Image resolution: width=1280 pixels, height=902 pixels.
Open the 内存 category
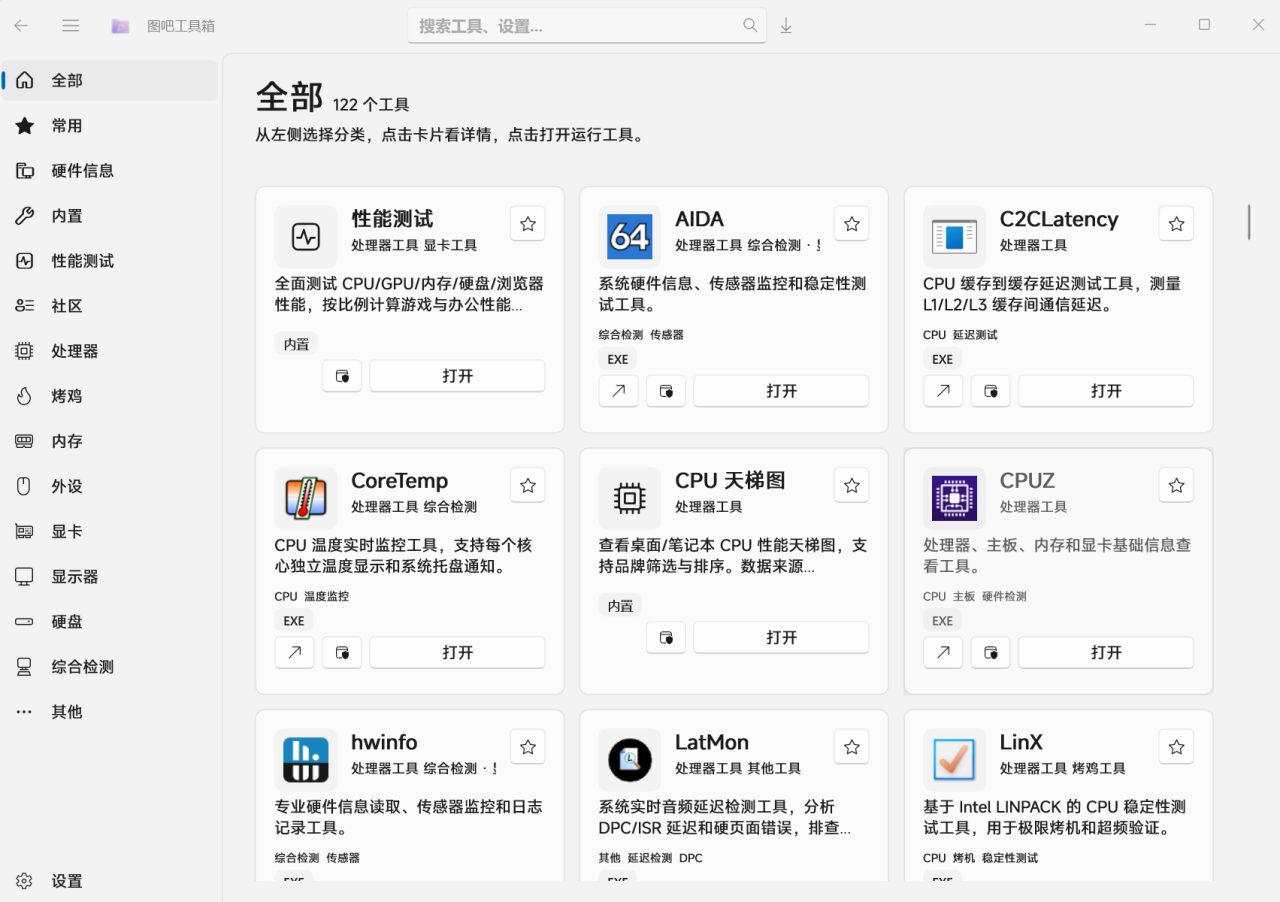[110, 441]
